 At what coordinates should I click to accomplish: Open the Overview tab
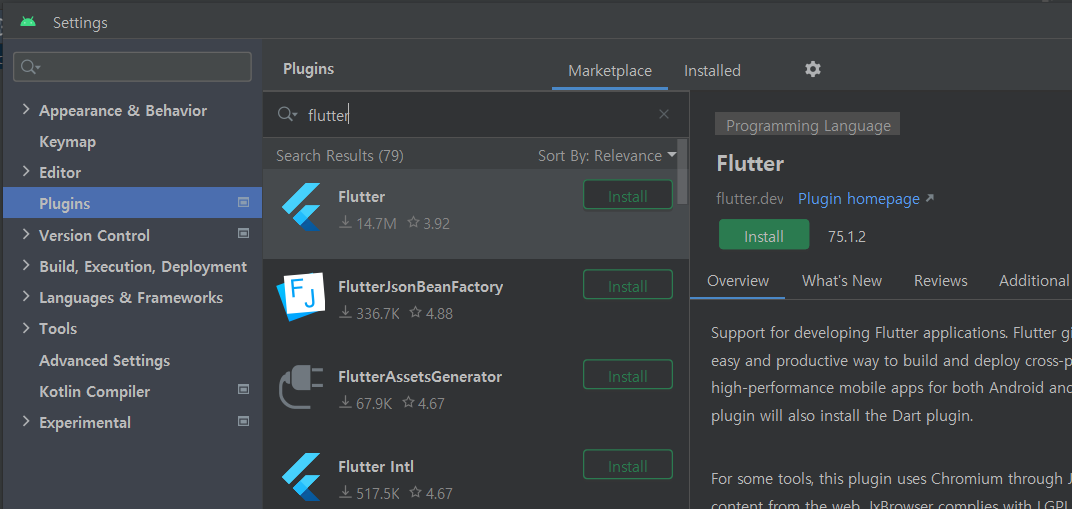coord(738,281)
